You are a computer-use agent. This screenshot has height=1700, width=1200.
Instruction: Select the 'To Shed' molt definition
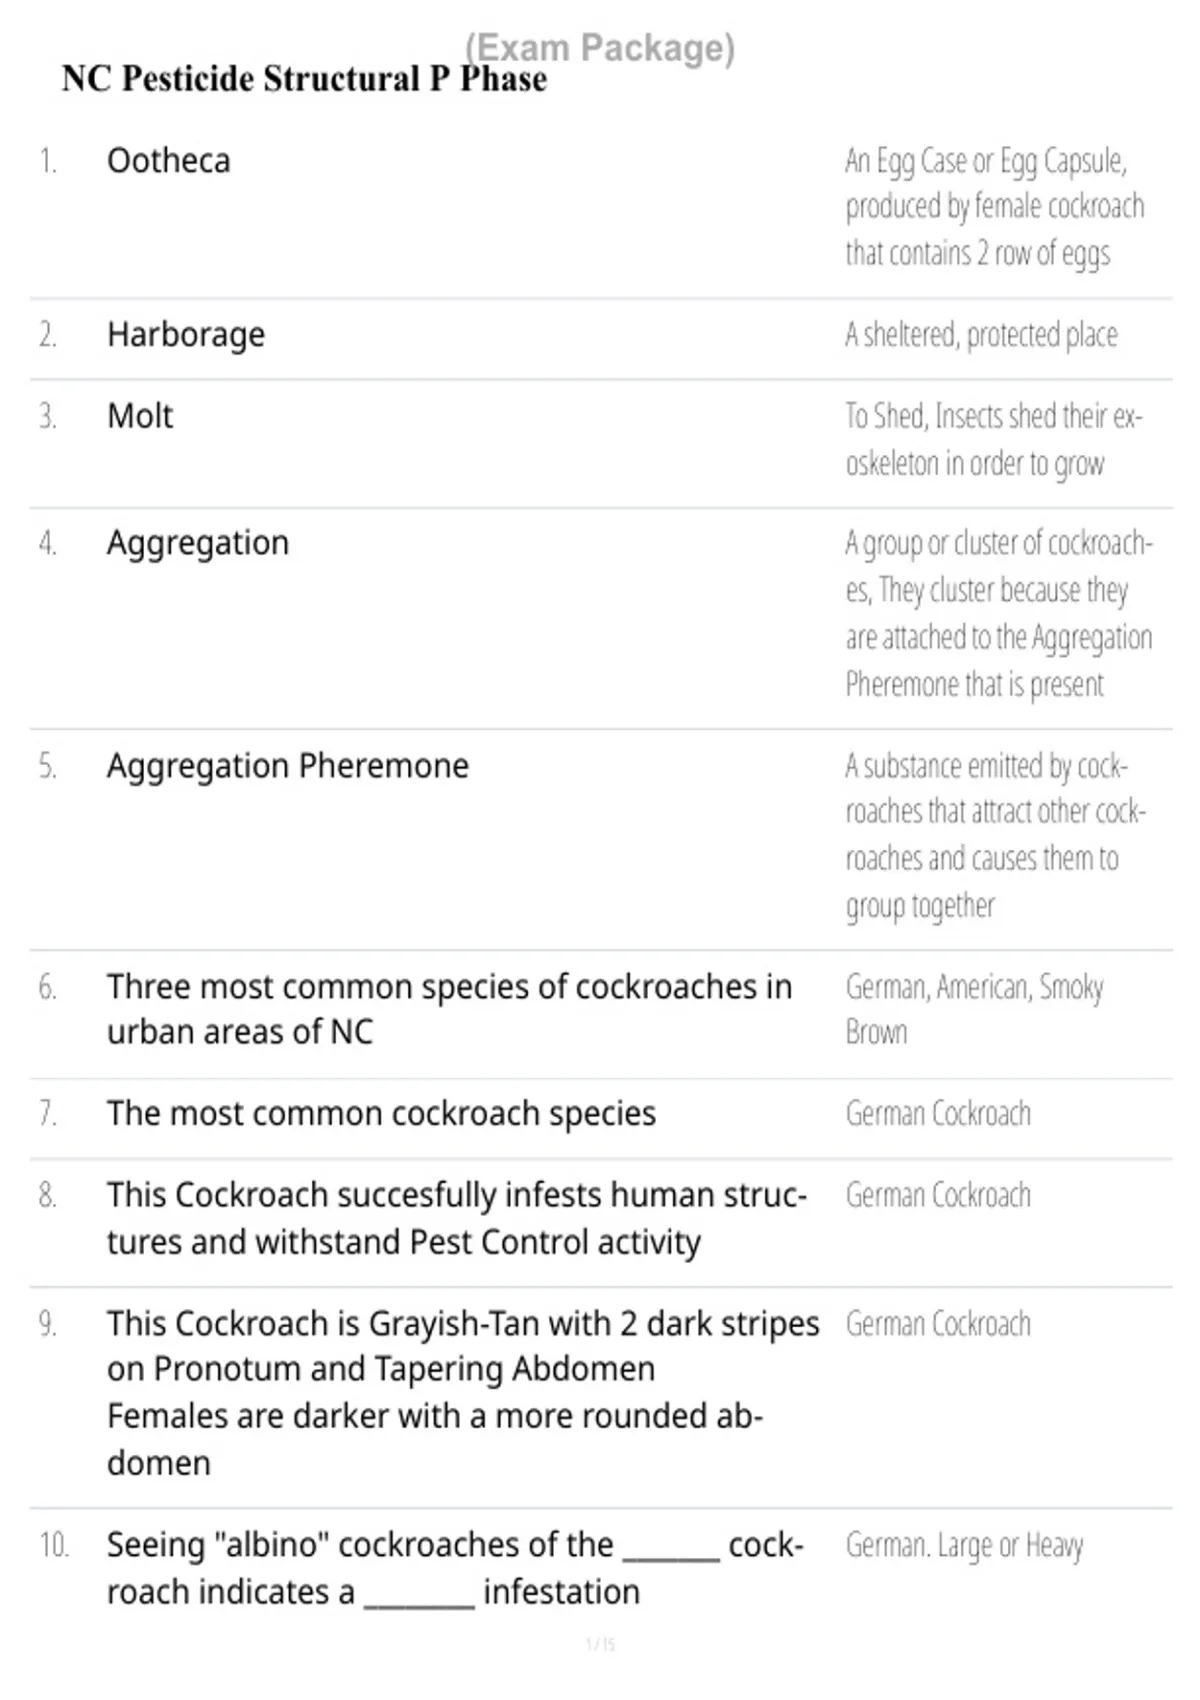pyautogui.click(x=994, y=440)
